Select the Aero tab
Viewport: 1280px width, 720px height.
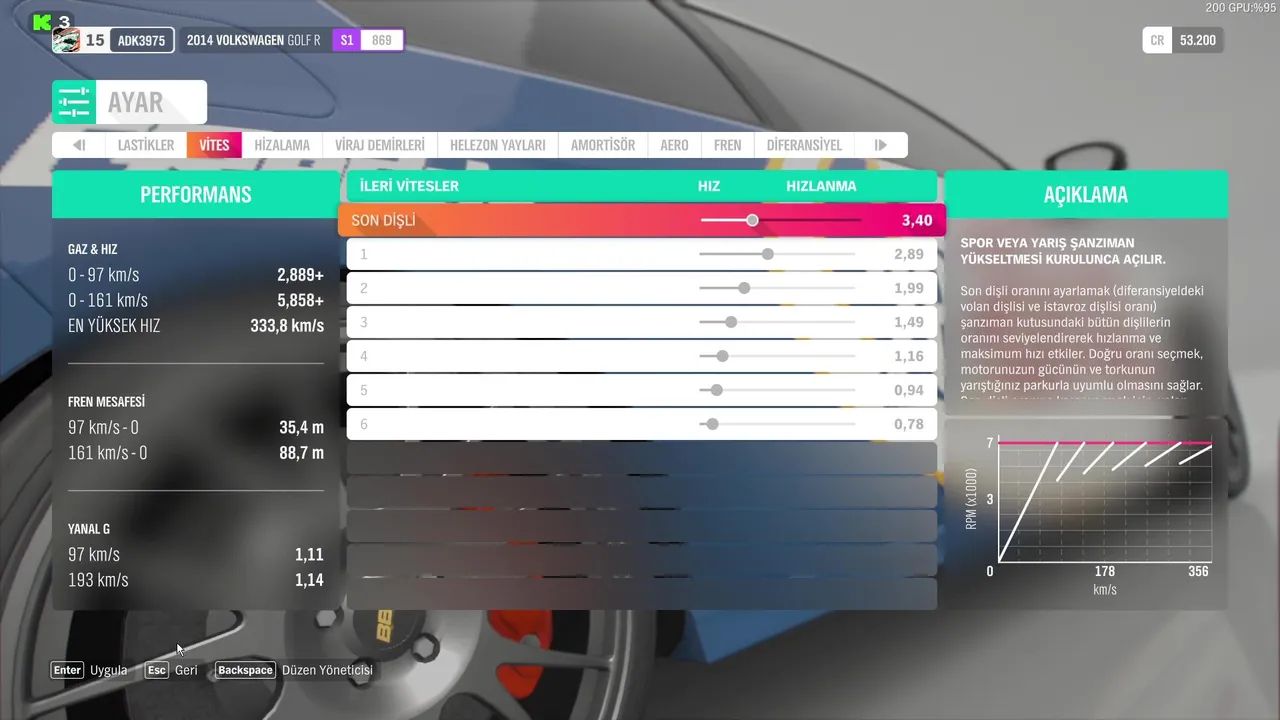click(674, 145)
